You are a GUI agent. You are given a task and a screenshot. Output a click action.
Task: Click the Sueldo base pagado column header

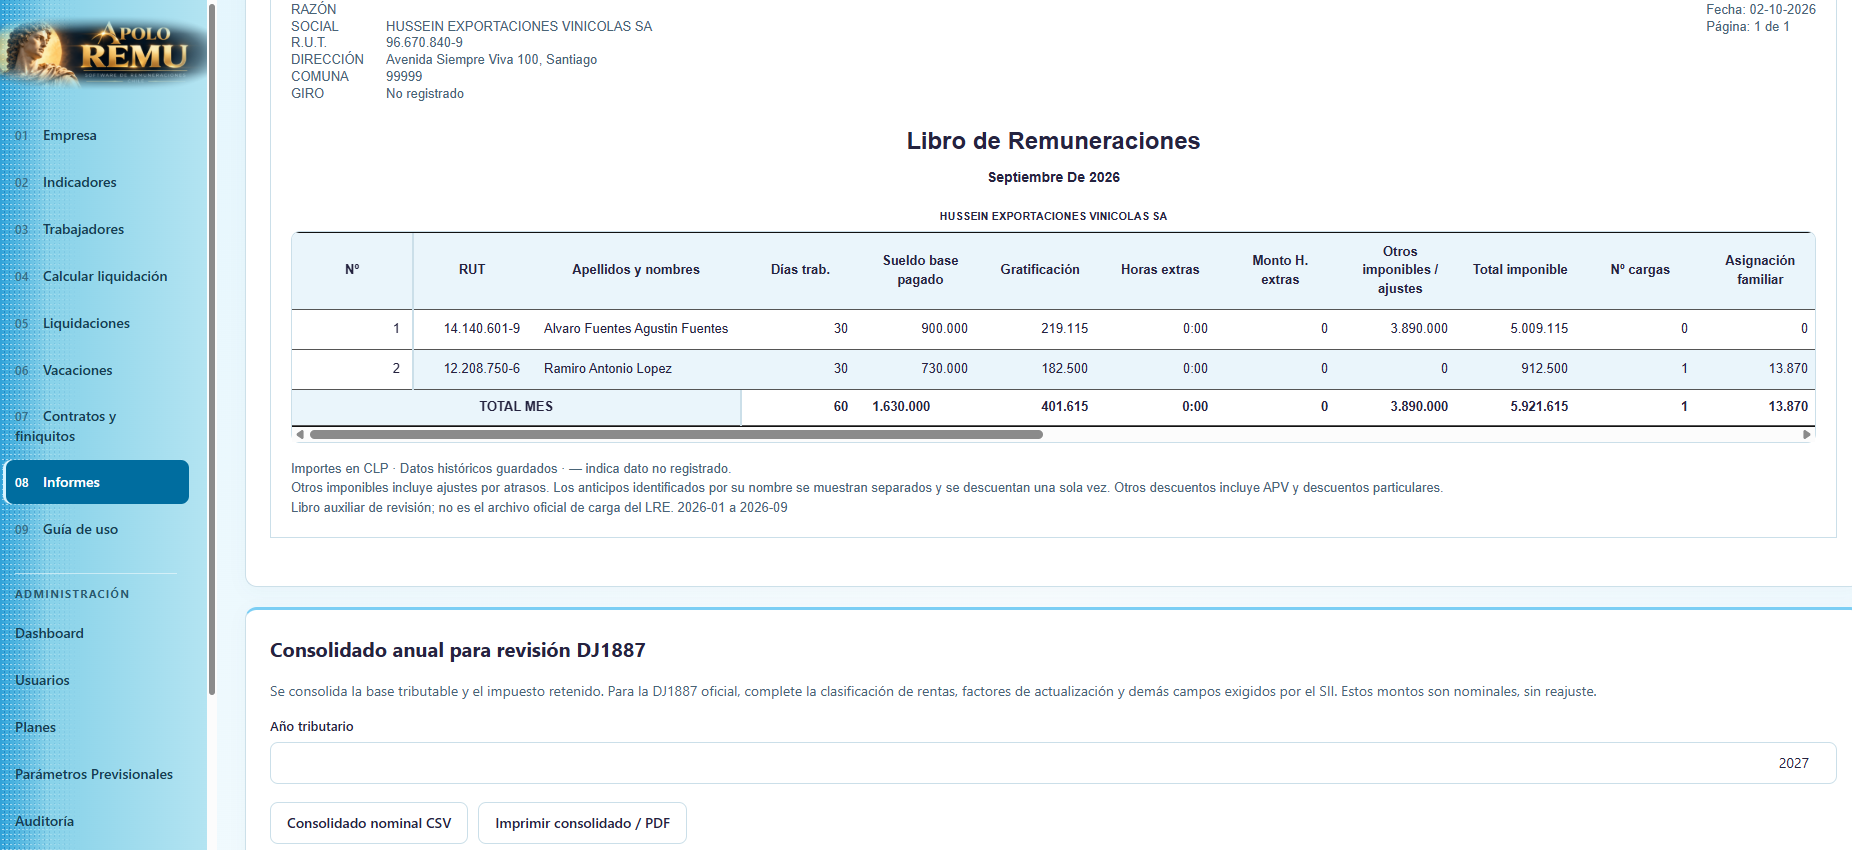pos(920,270)
